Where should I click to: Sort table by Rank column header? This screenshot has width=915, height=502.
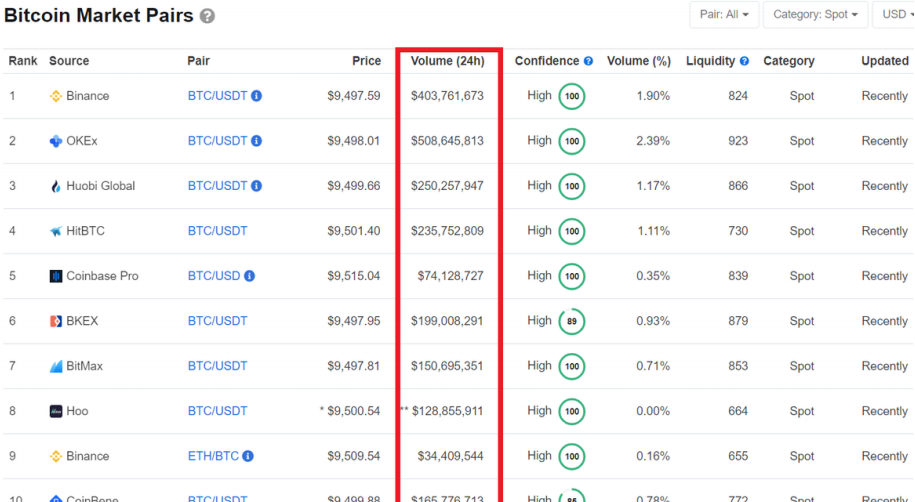click(x=23, y=61)
